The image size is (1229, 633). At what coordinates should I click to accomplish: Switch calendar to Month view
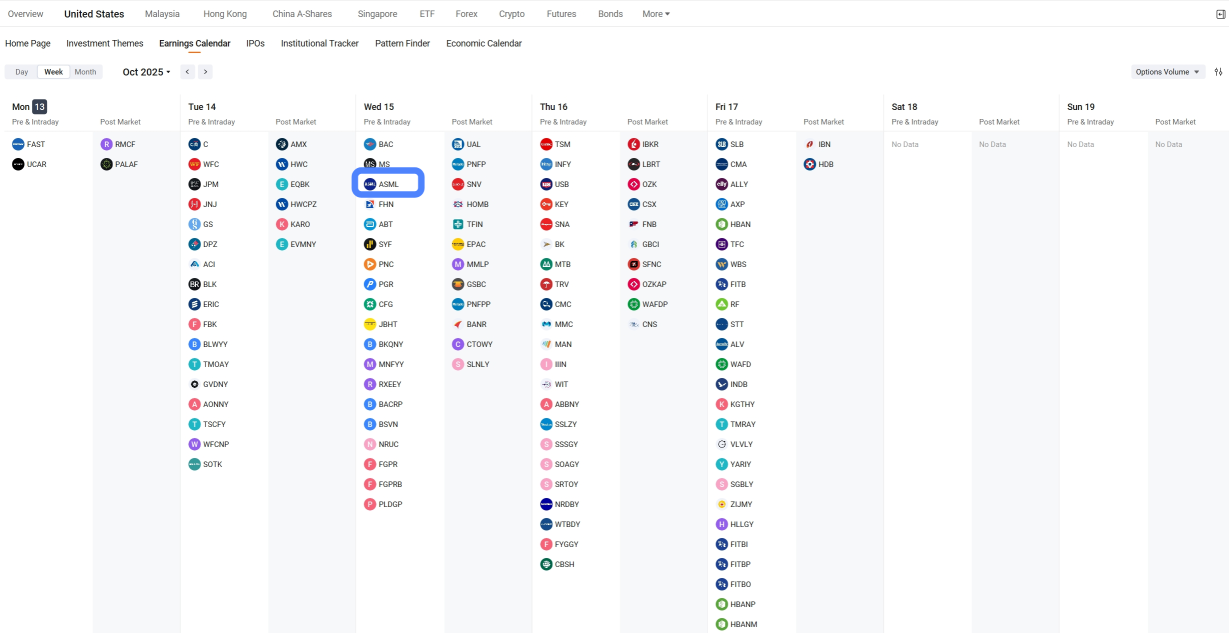(85, 72)
